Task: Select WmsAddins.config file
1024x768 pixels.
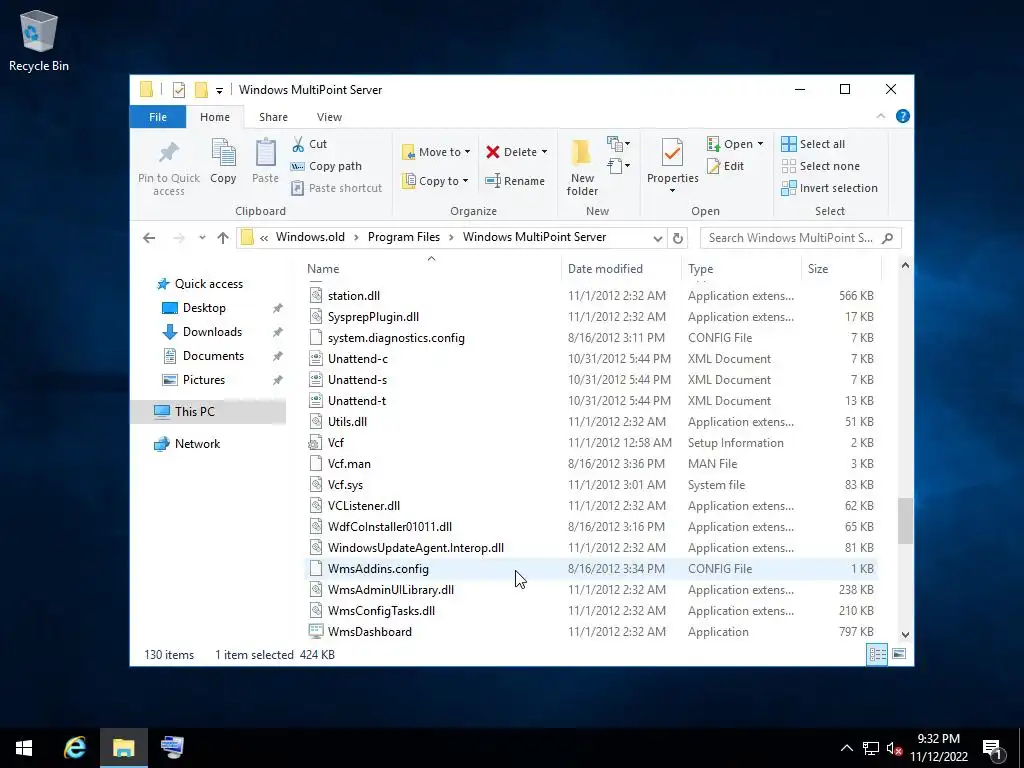Action: point(591,569)
